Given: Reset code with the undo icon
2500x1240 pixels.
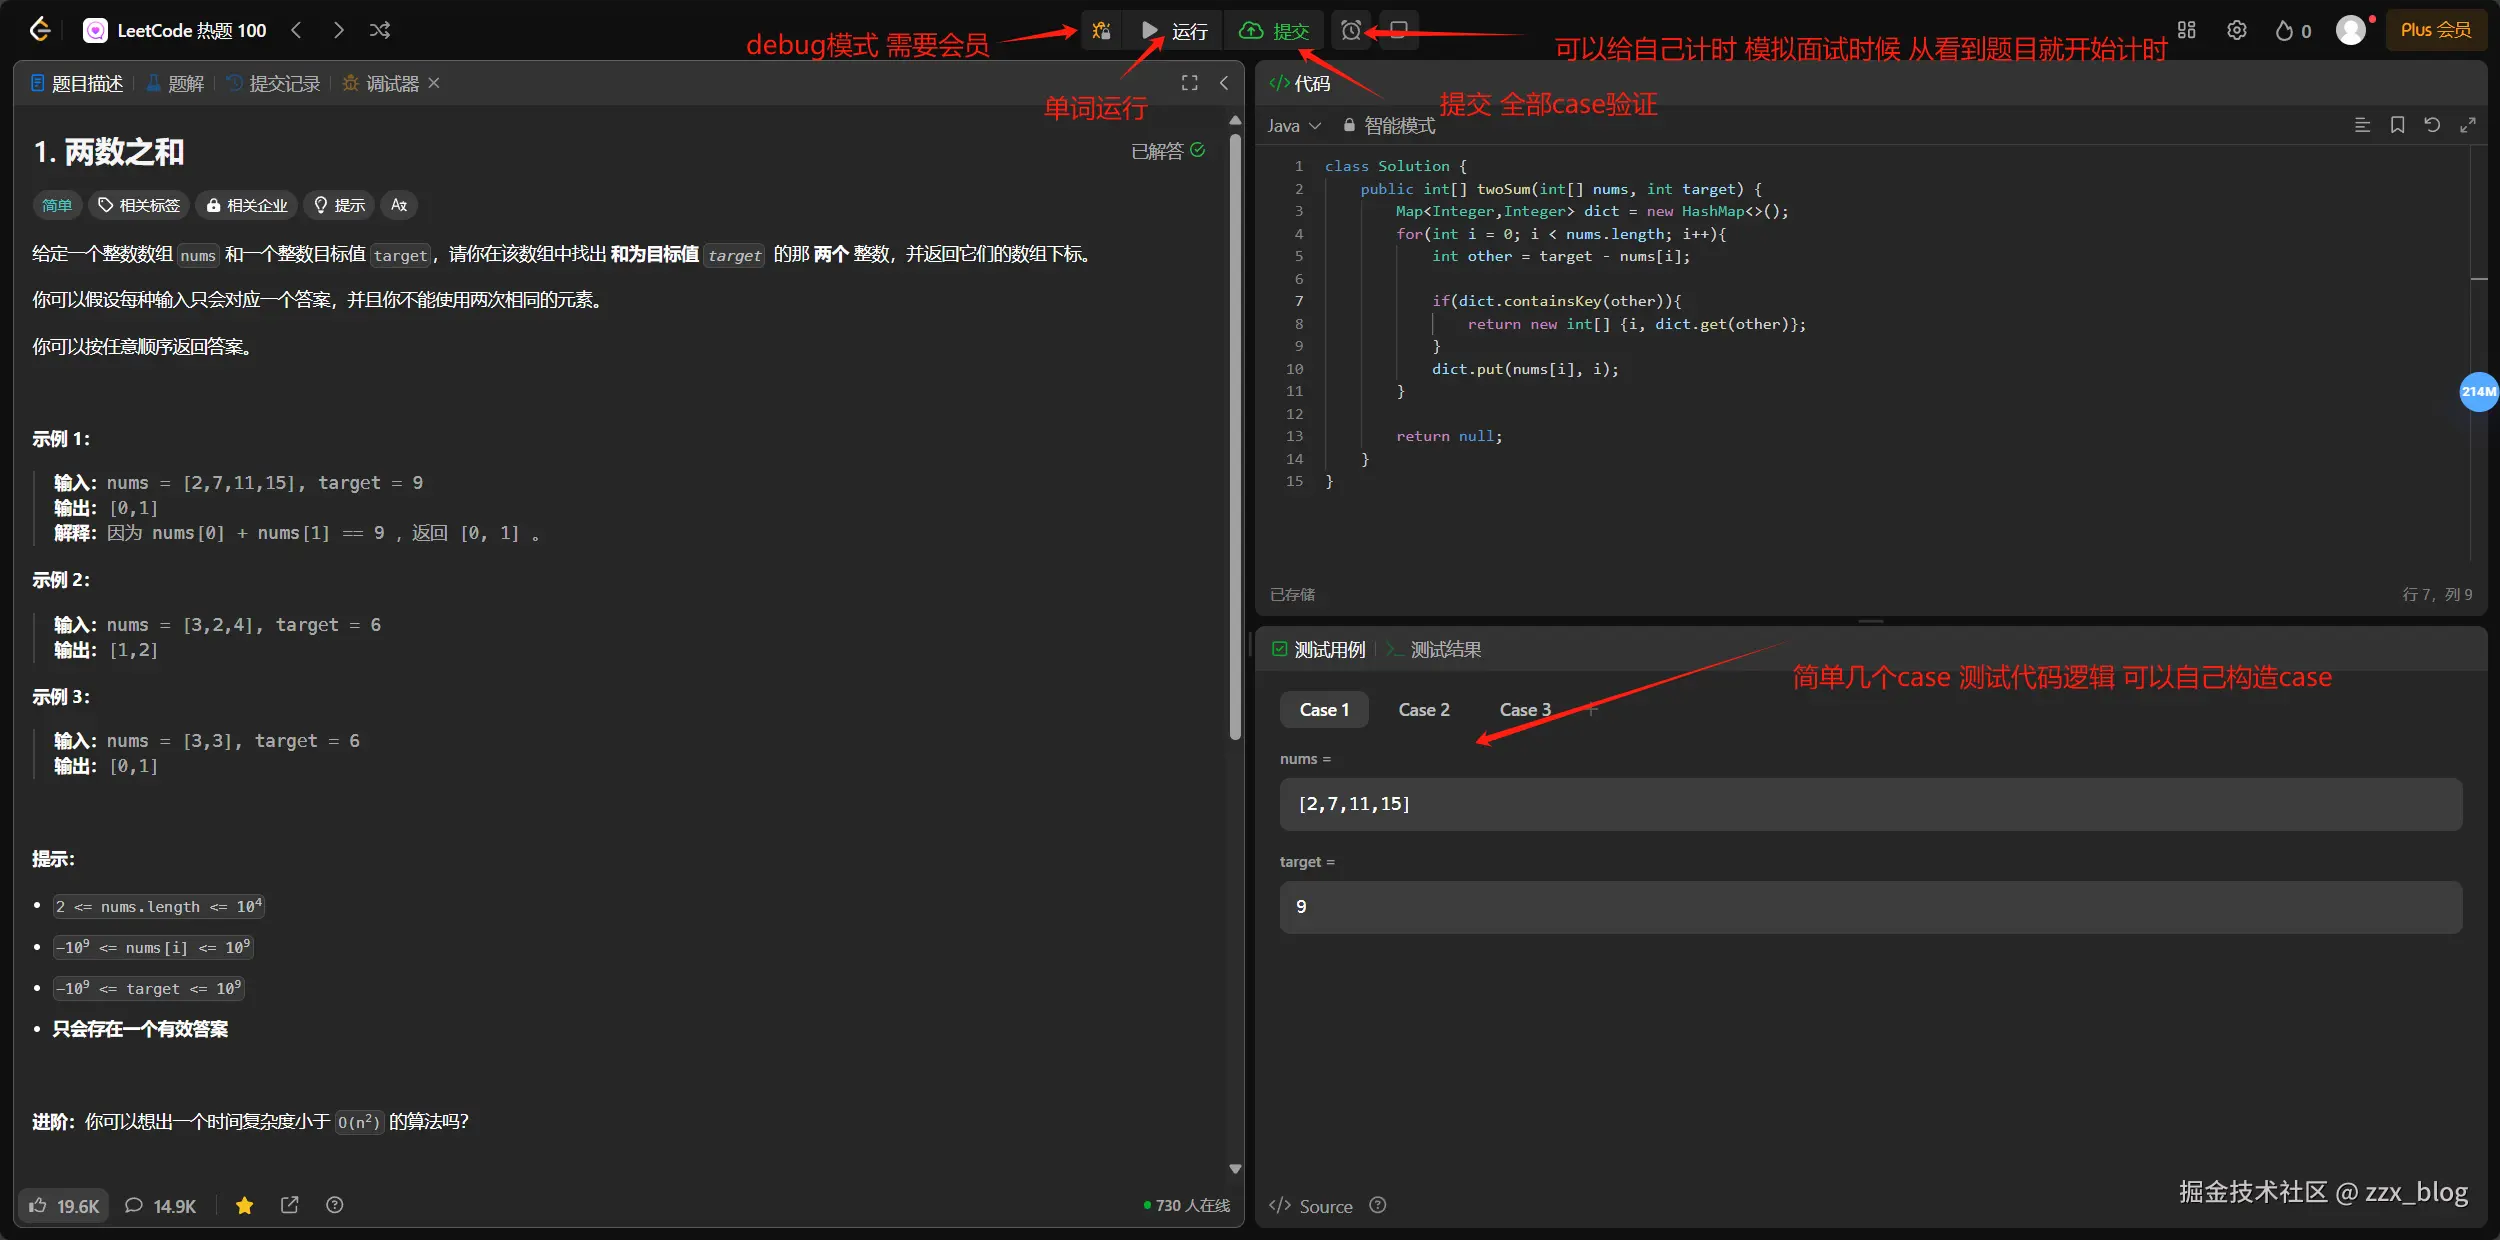Looking at the screenshot, I should point(2432,125).
